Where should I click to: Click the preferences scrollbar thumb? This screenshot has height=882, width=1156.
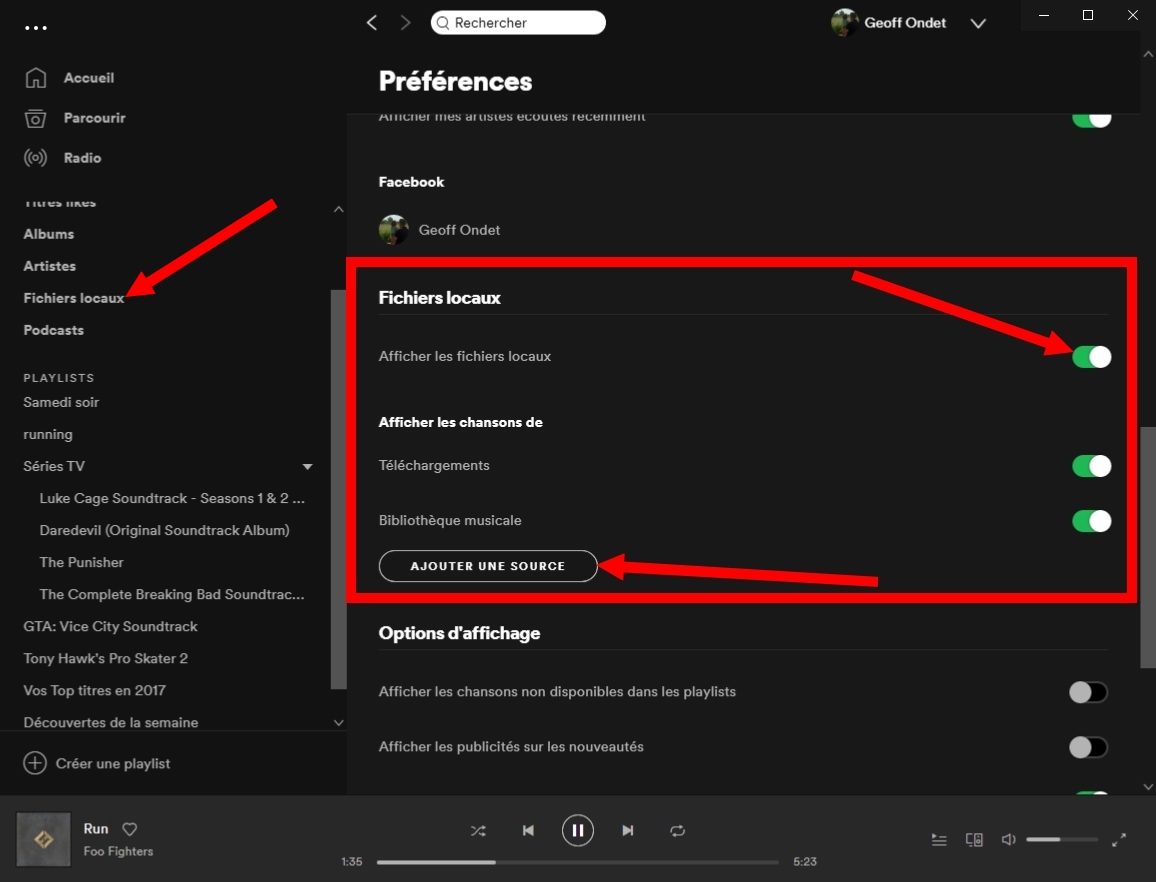[1148, 547]
